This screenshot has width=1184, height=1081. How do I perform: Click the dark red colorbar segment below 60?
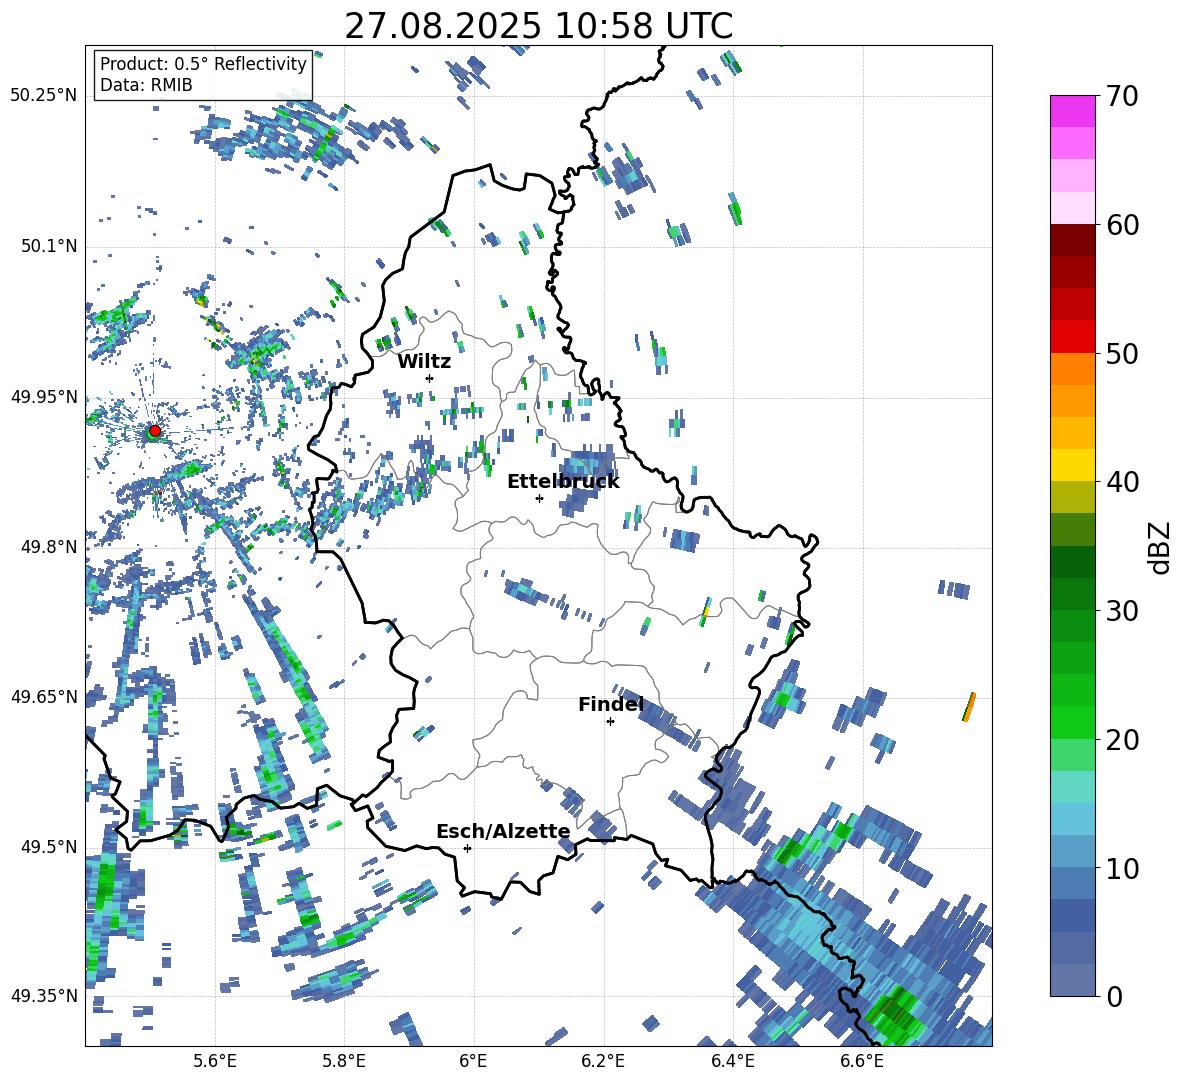pyautogui.click(x=1072, y=240)
